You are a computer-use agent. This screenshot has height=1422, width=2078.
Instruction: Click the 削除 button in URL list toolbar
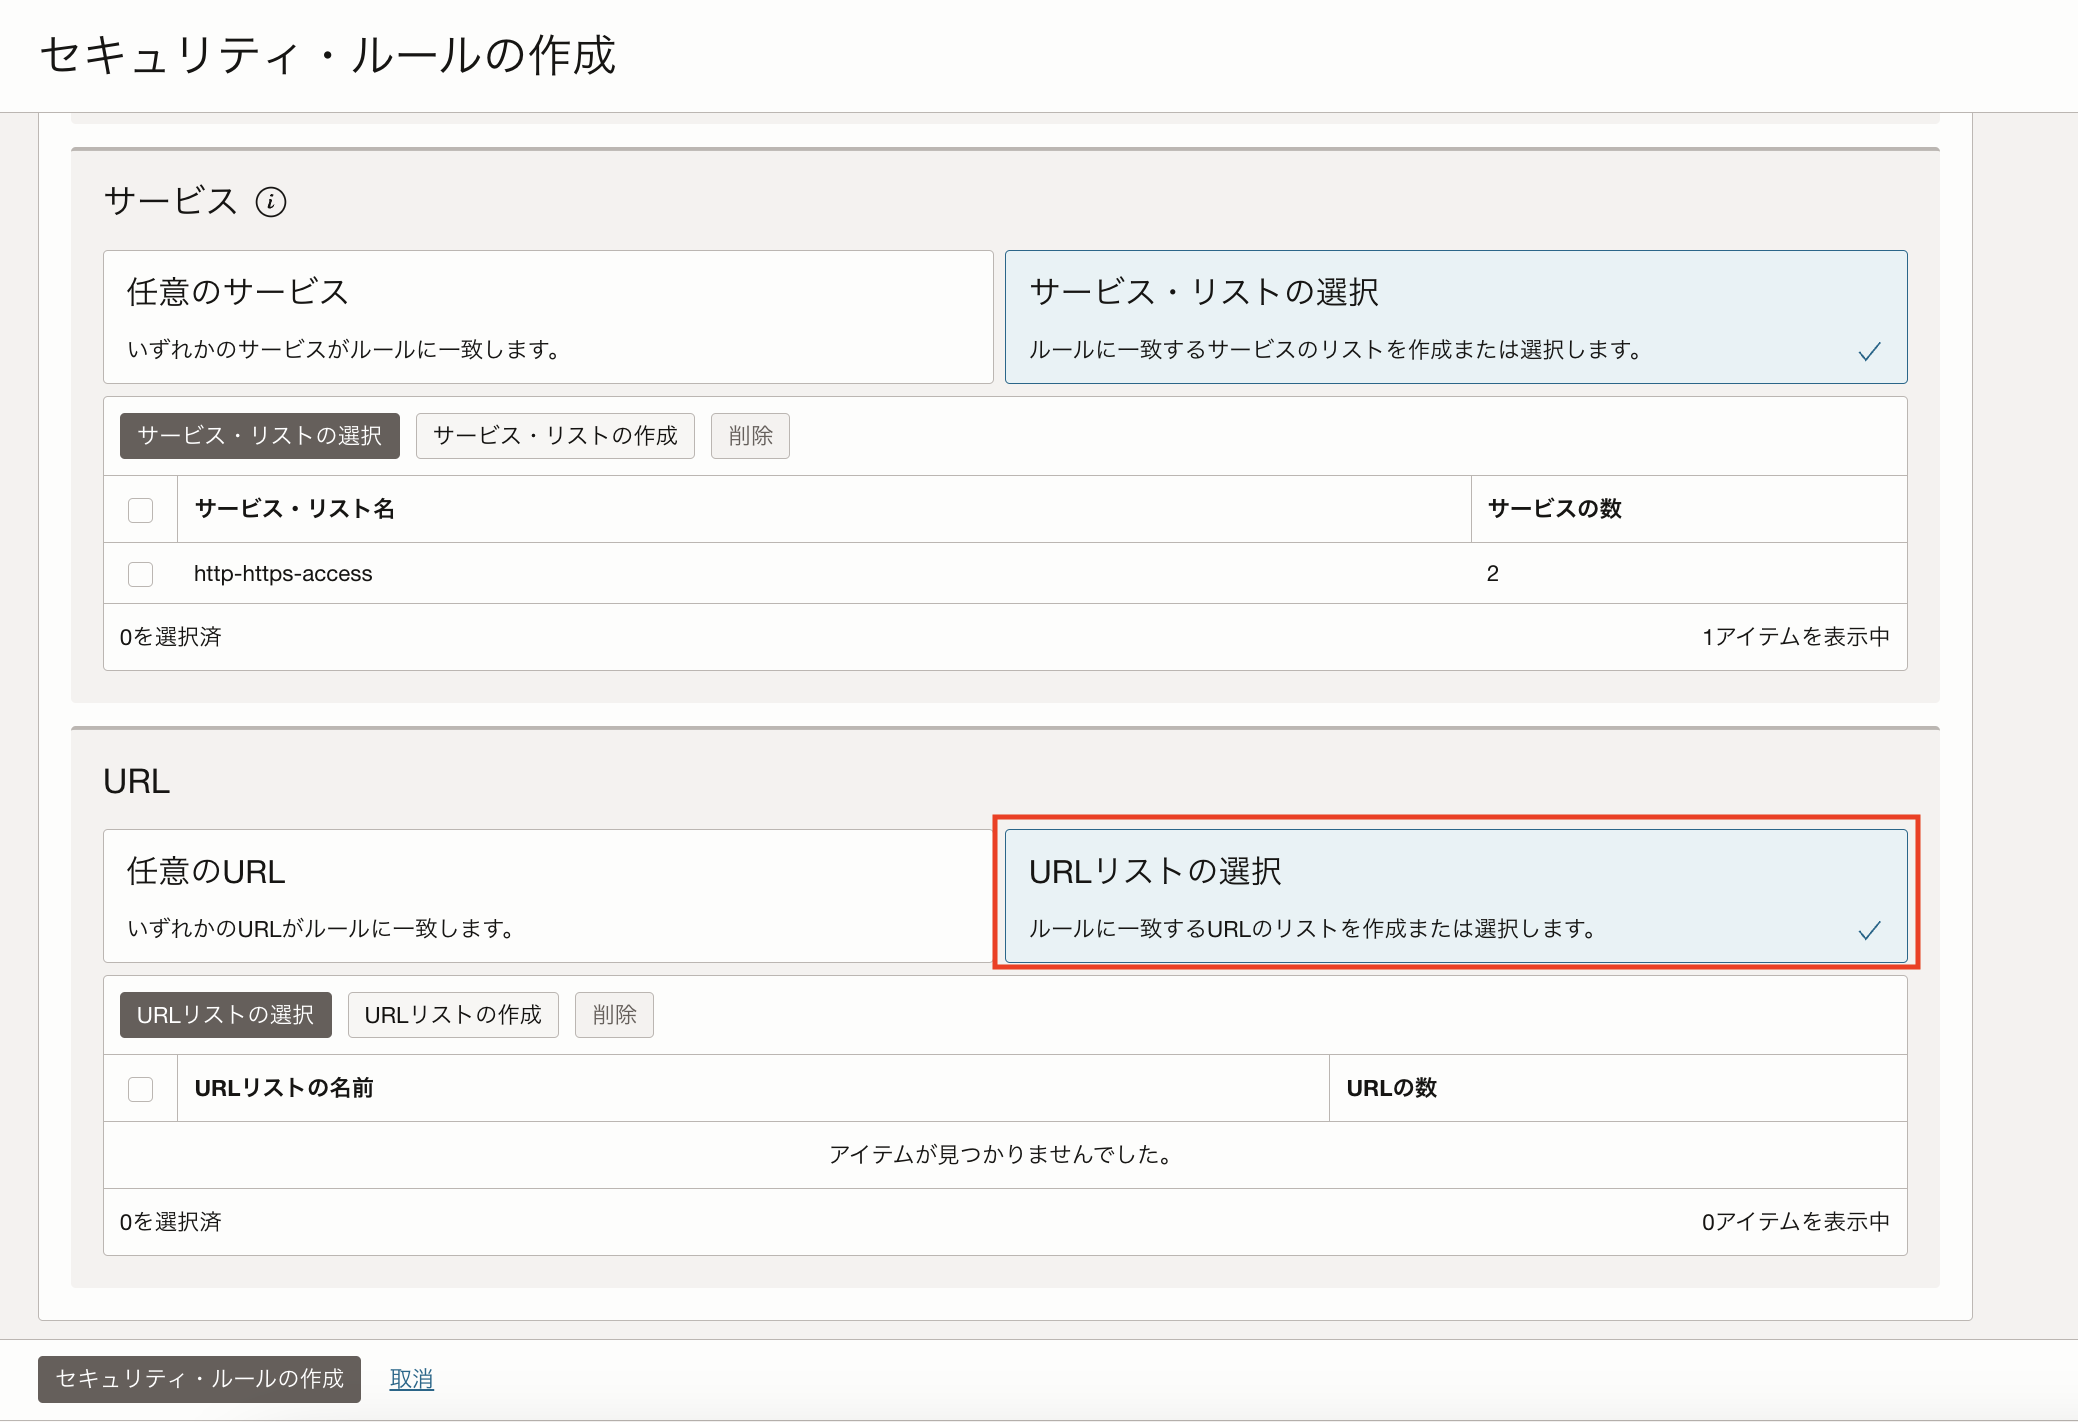614,1015
